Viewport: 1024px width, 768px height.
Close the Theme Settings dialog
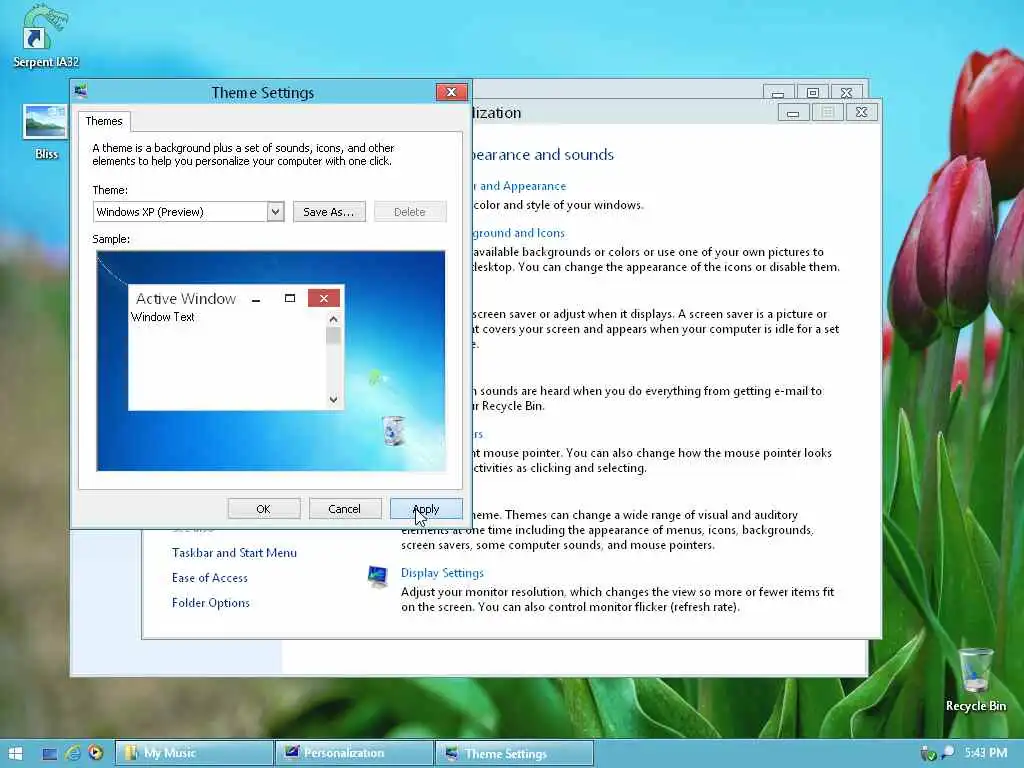tap(451, 92)
